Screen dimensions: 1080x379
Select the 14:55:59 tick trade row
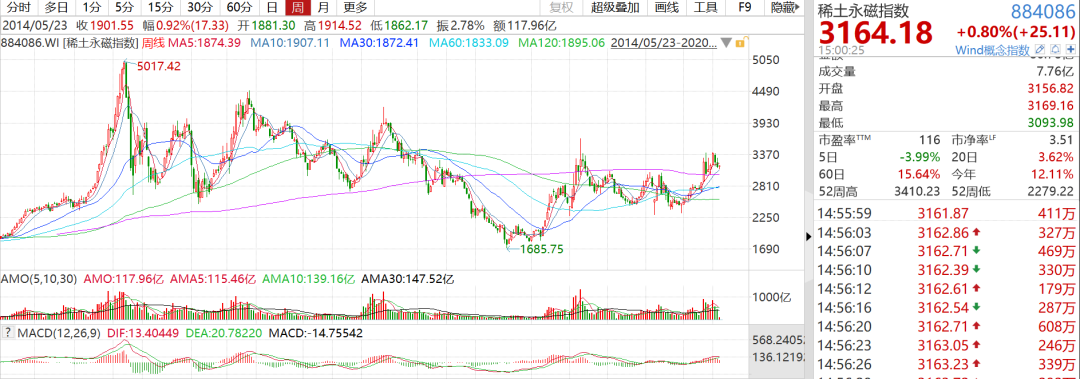tap(946, 213)
